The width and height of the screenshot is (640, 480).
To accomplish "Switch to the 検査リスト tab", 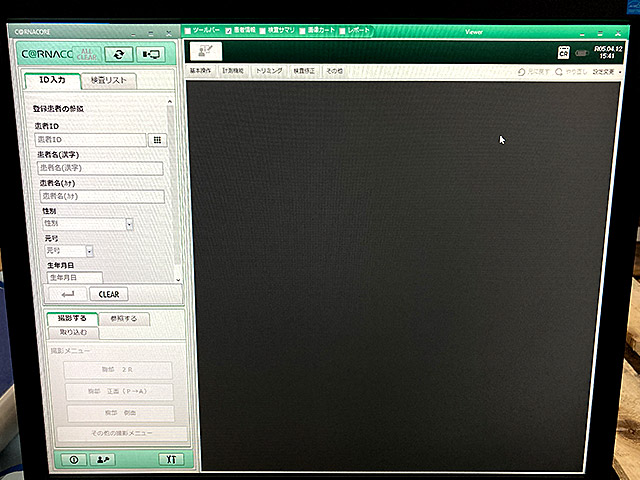I will coord(109,81).
